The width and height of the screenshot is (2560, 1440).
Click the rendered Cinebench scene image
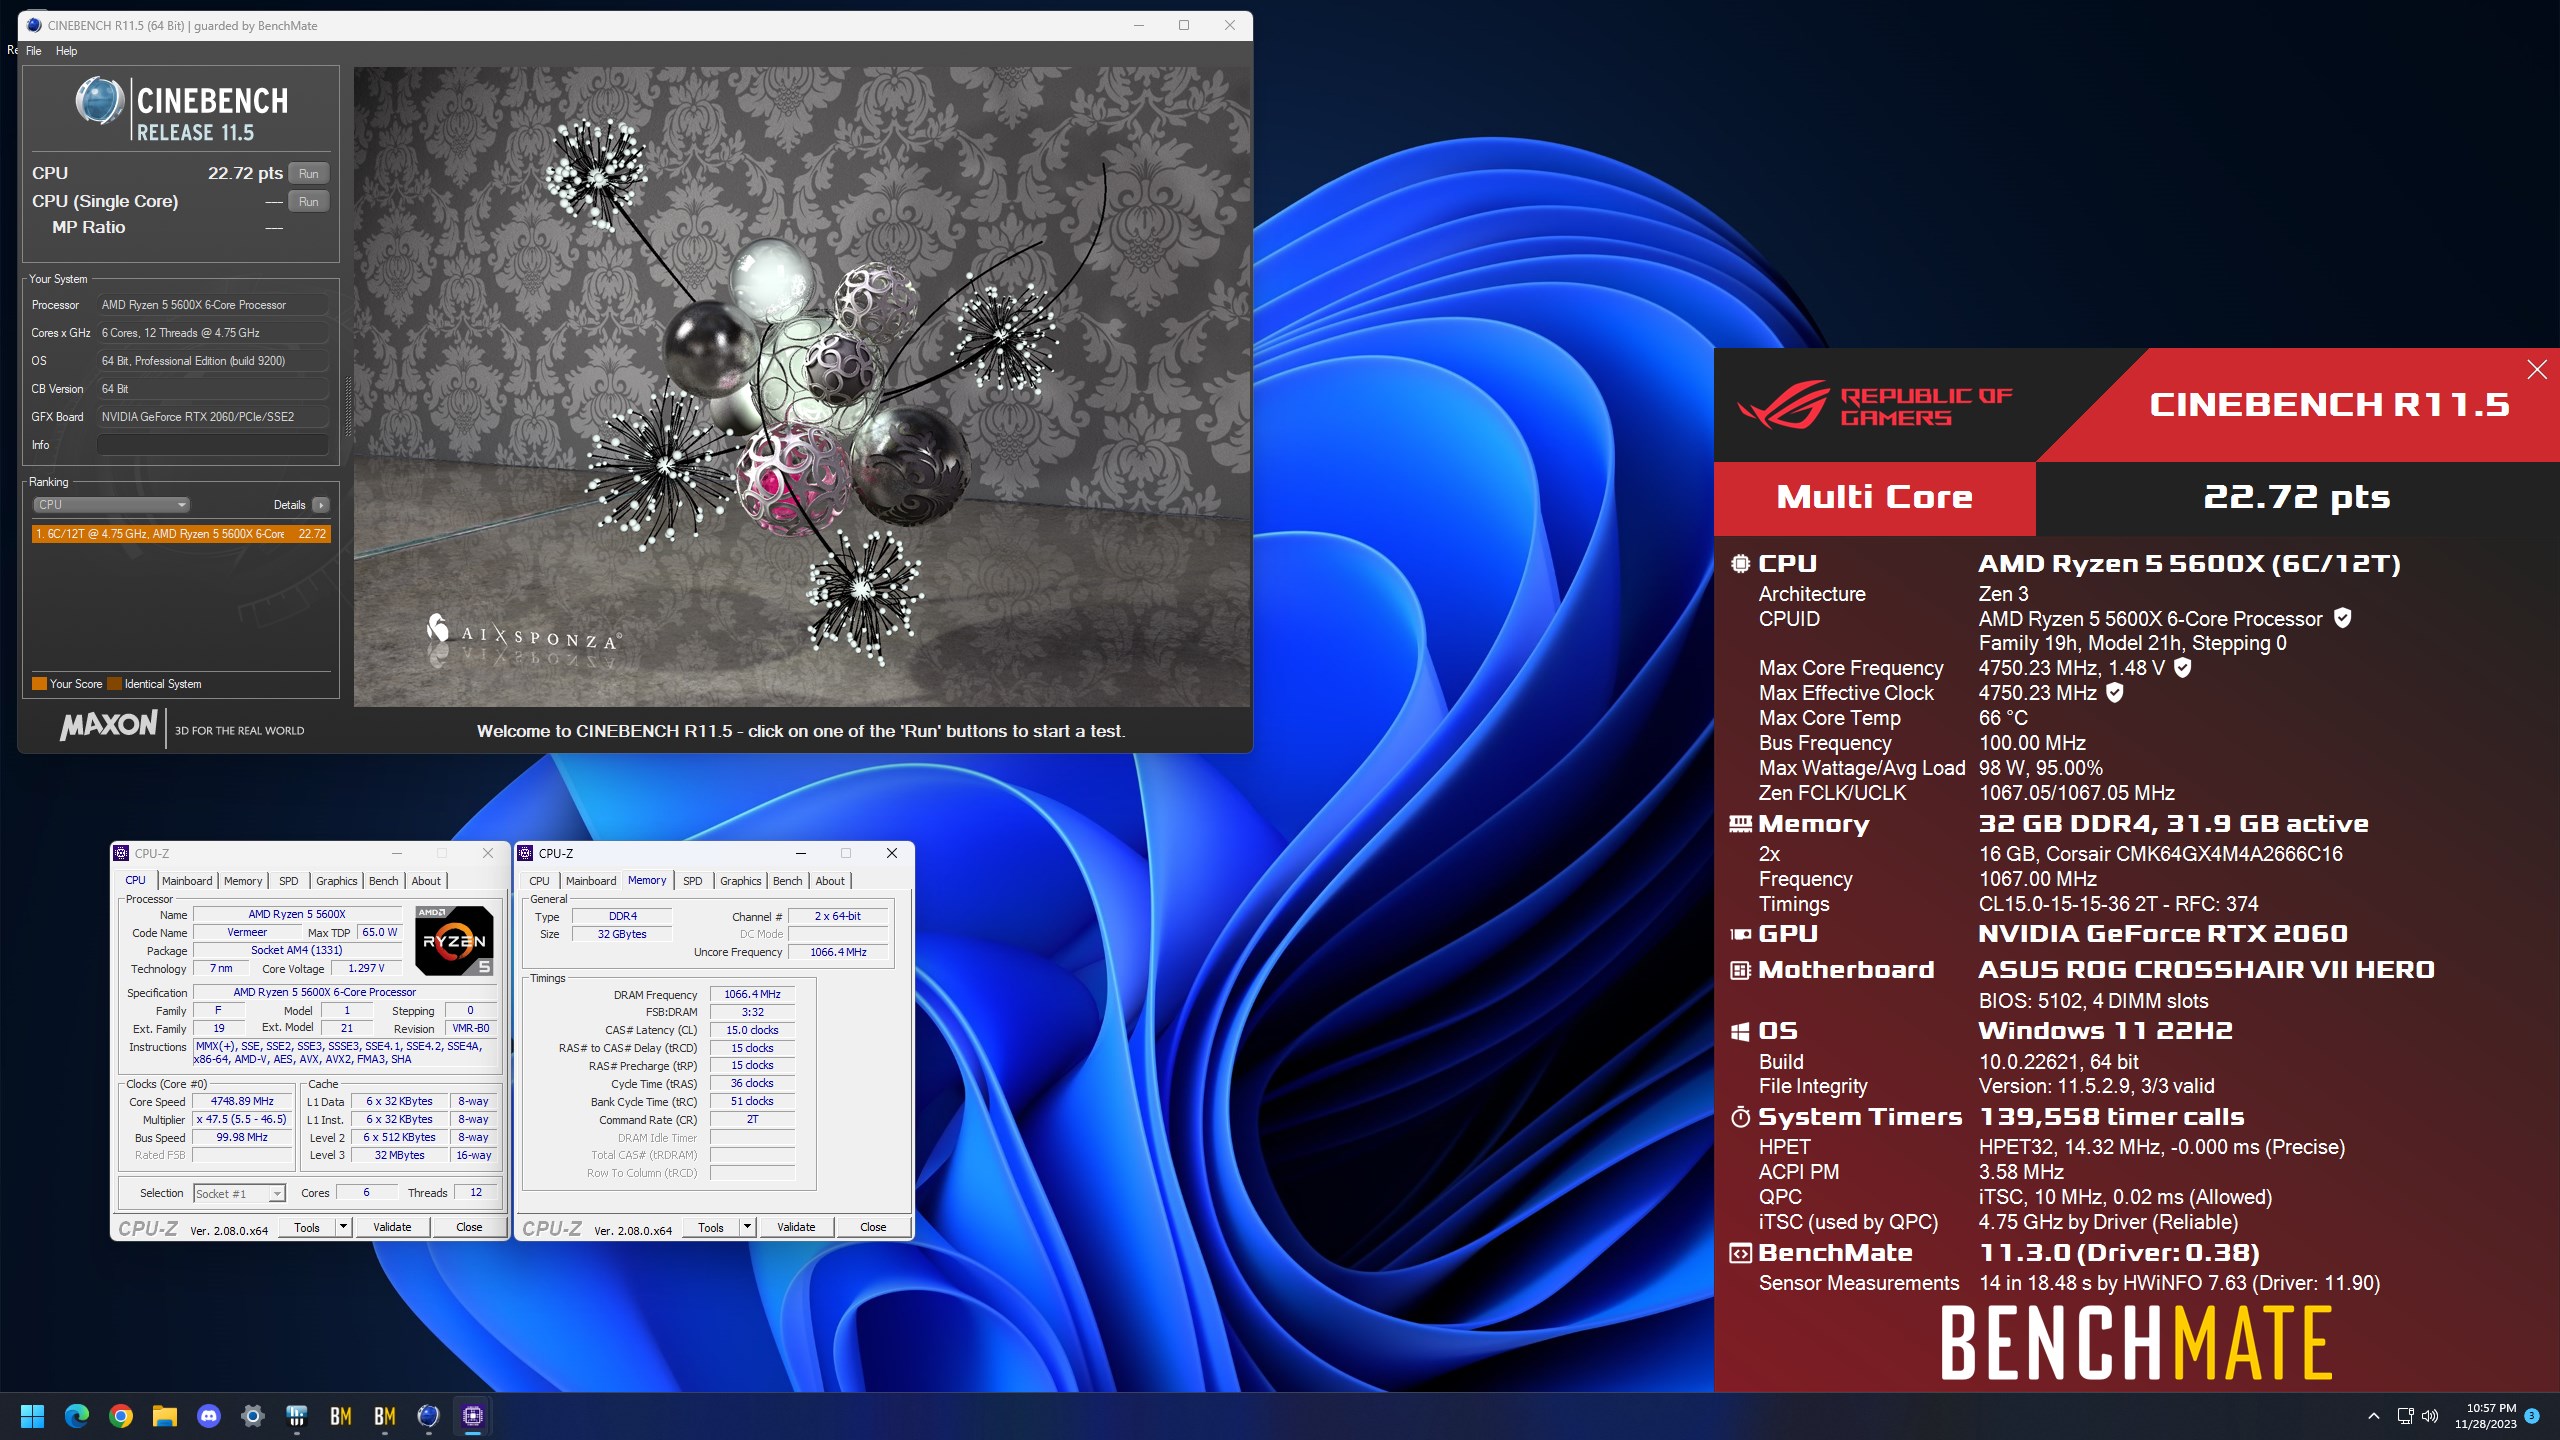point(802,387)
